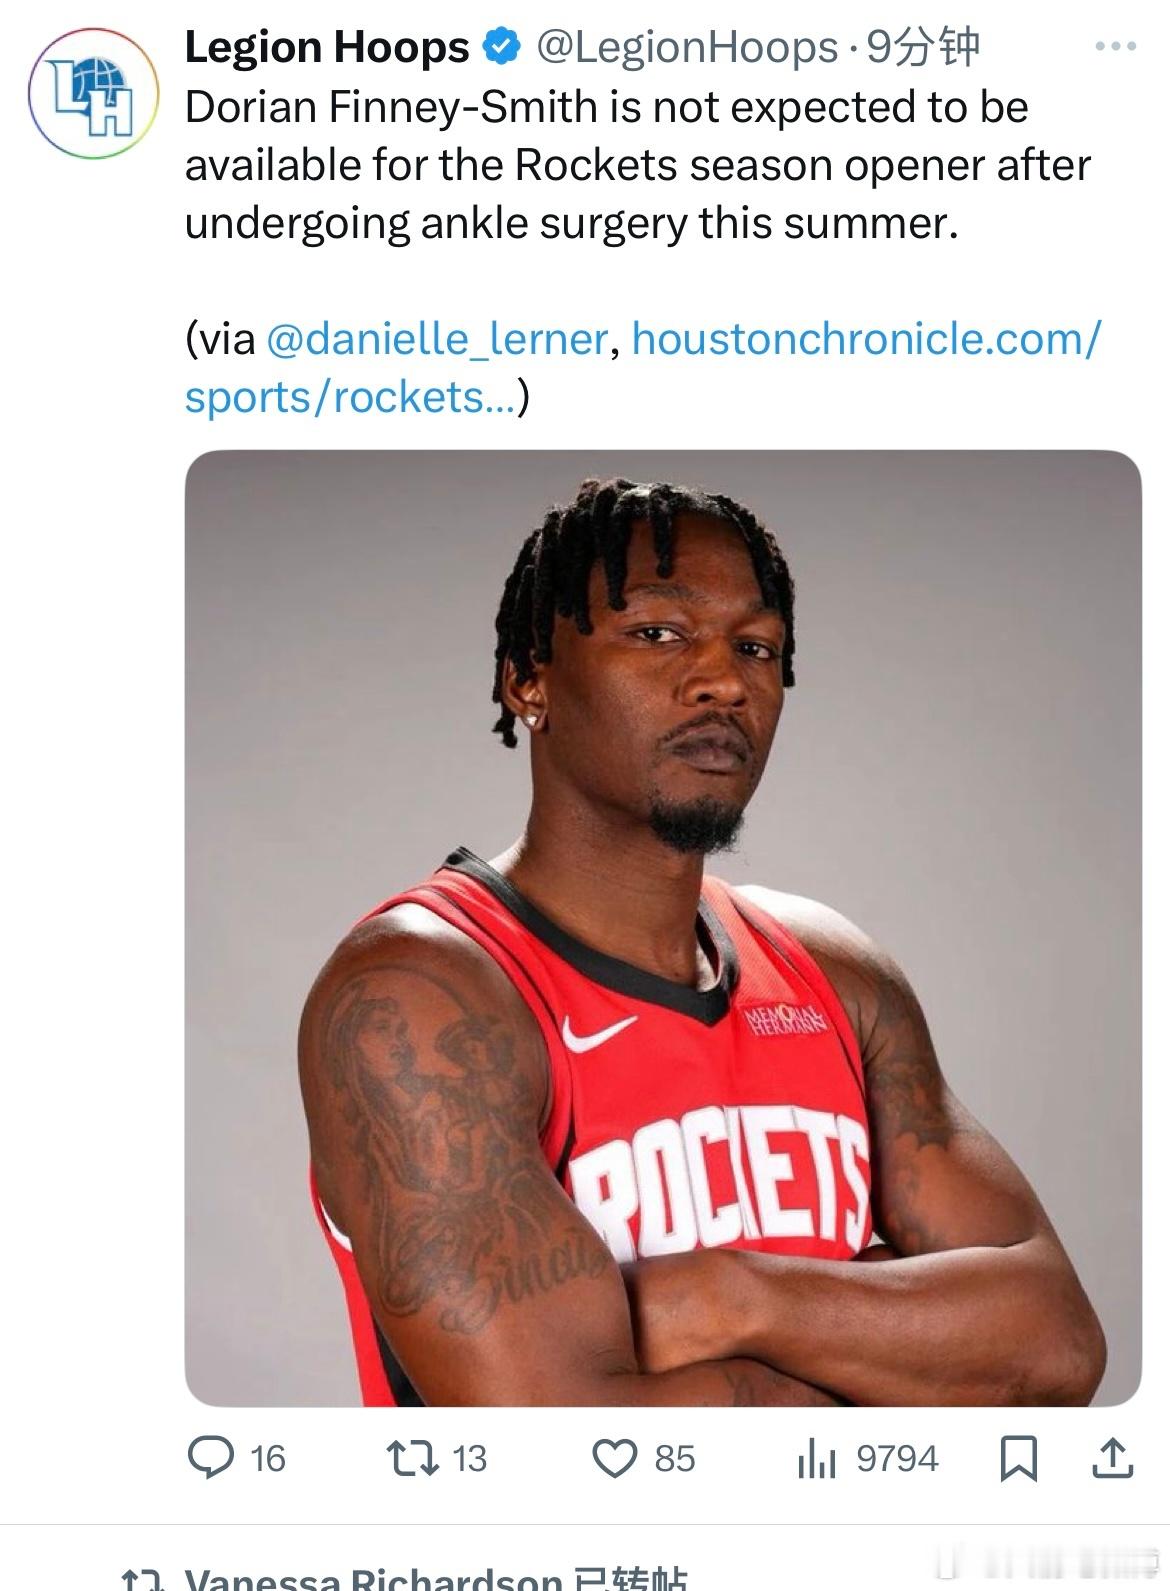
Task: Click the 9分钟 timestamp
Action: pos(922,47)
